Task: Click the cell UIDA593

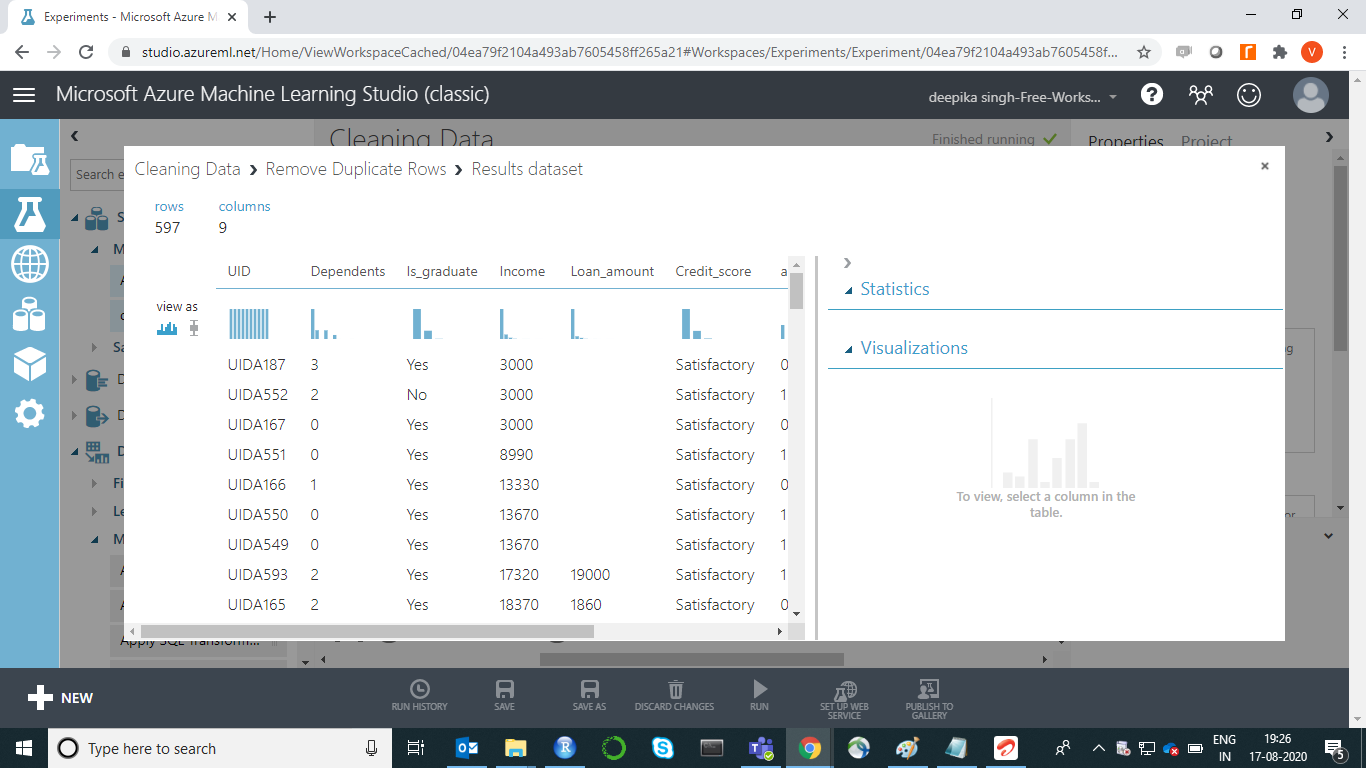Action: [257, 575]
